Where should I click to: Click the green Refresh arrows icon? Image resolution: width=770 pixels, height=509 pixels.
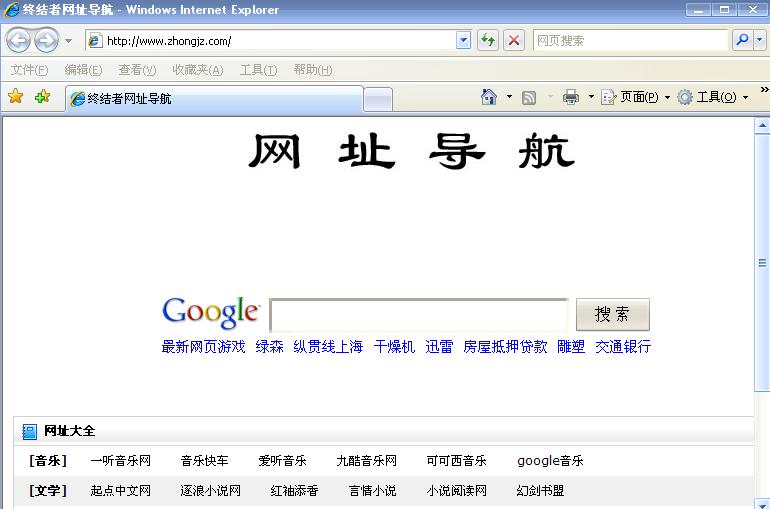pos(488,40)
